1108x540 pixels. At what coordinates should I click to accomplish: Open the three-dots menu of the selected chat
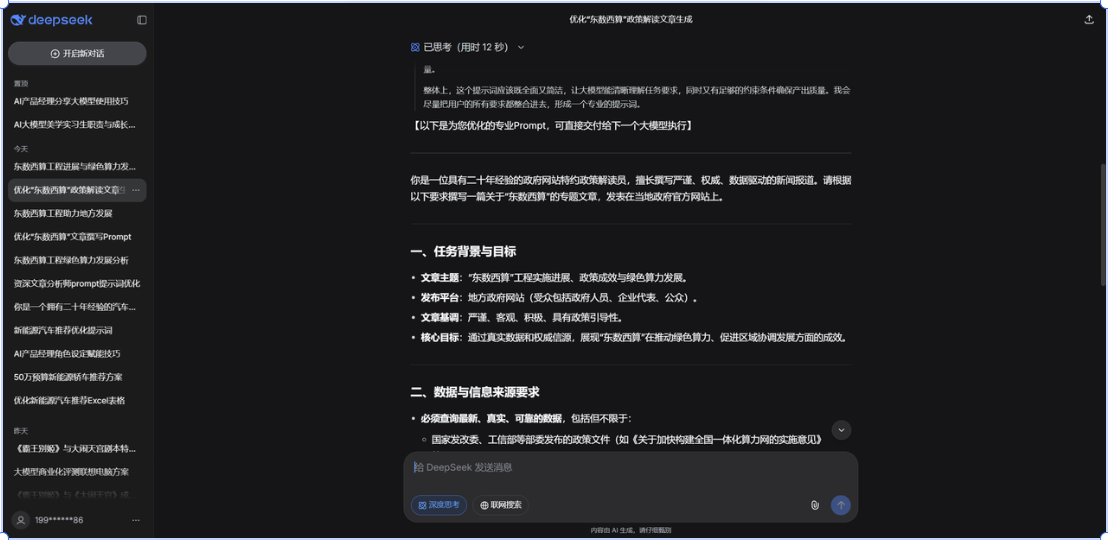[136, 190]
